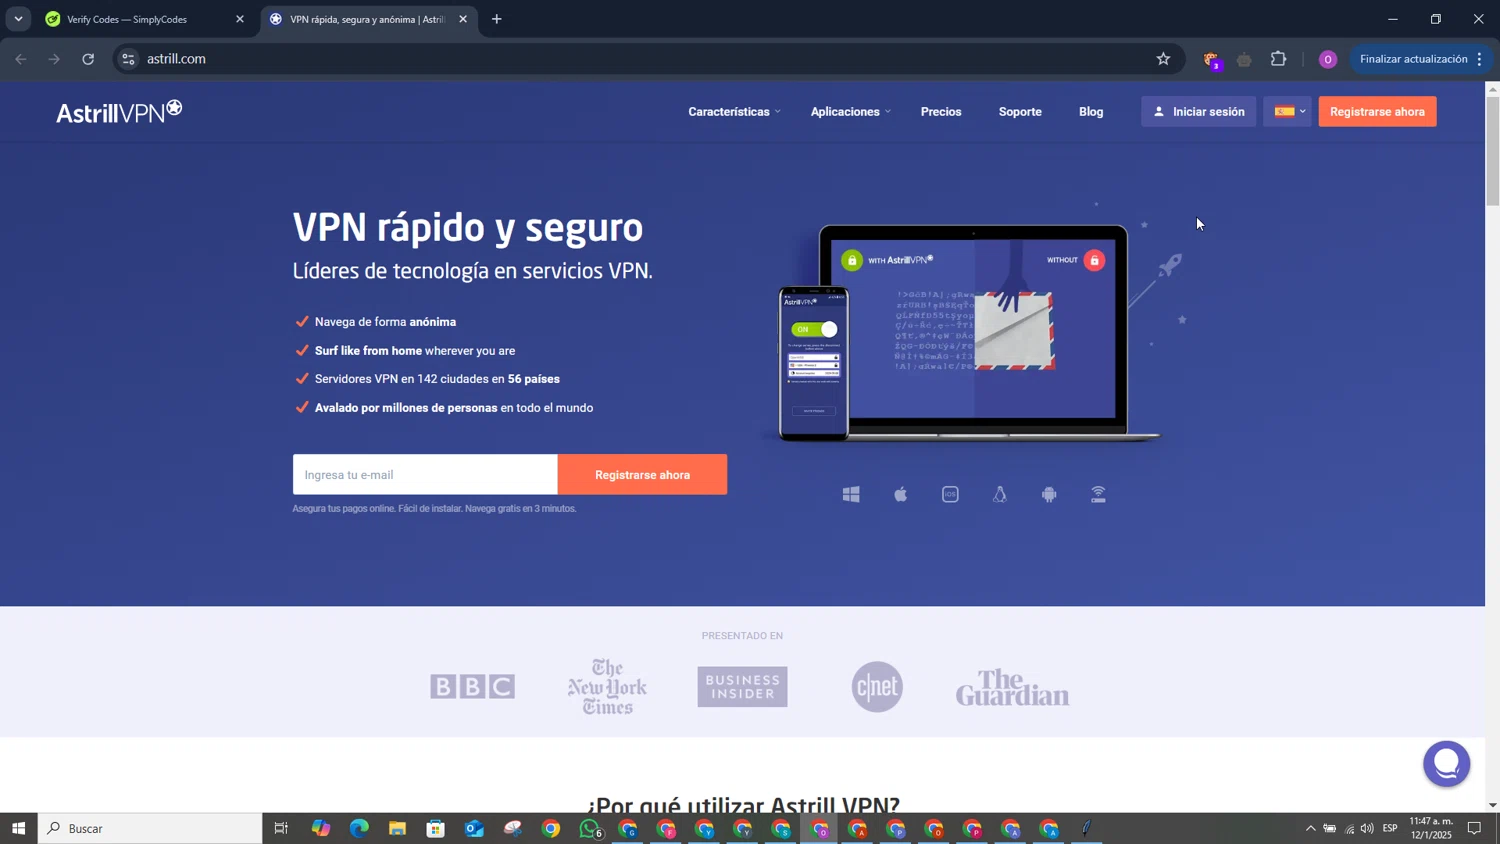1500x844 pixels.
Task: Bookmark this page with the star icon
Action: 1163,59
